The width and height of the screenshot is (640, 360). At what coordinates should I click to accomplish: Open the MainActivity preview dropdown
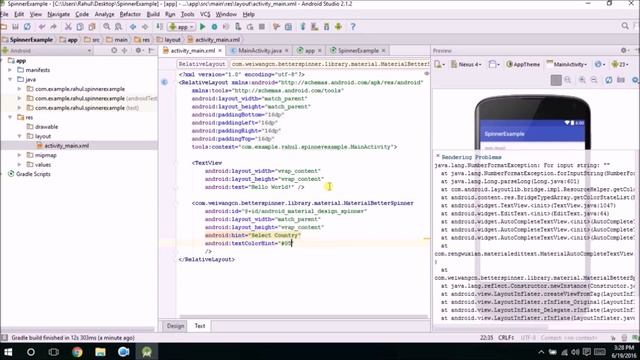(x=567, y=64)
